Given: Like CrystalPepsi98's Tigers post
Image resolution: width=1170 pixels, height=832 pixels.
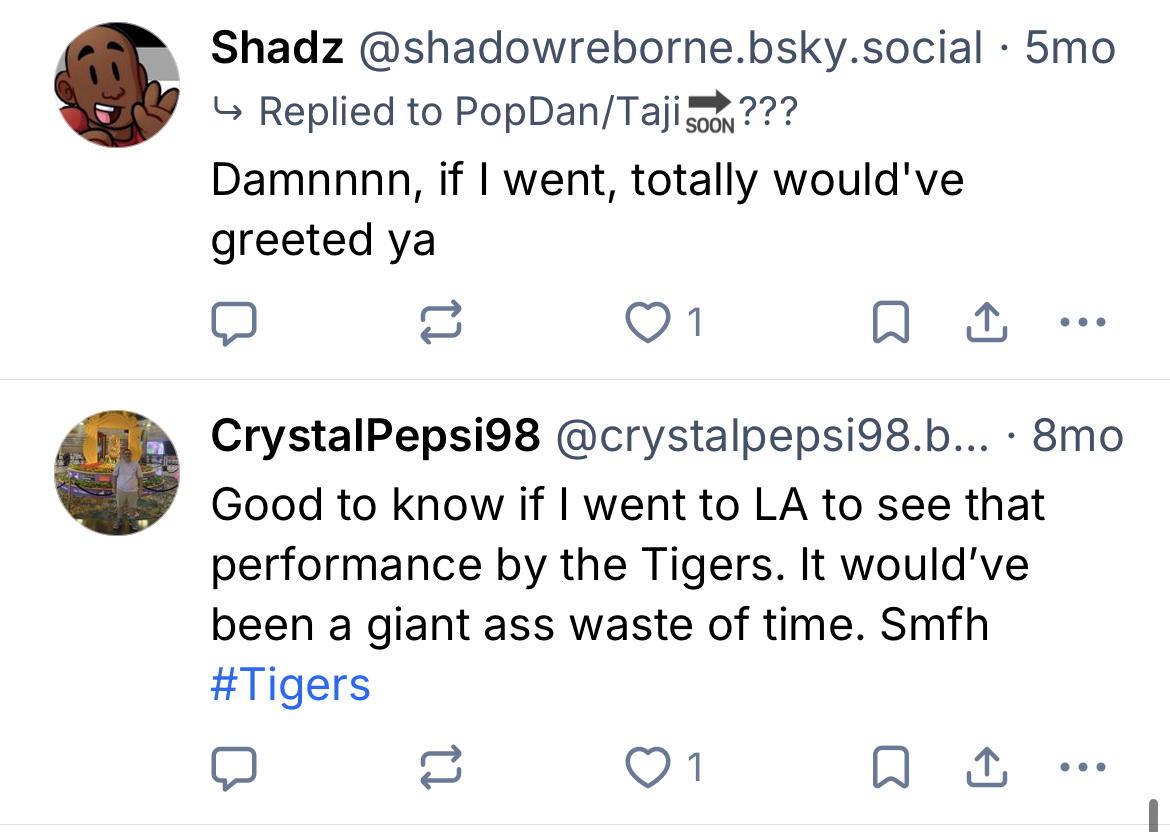Looking at the screenshot, I should [x=648, y=767].
